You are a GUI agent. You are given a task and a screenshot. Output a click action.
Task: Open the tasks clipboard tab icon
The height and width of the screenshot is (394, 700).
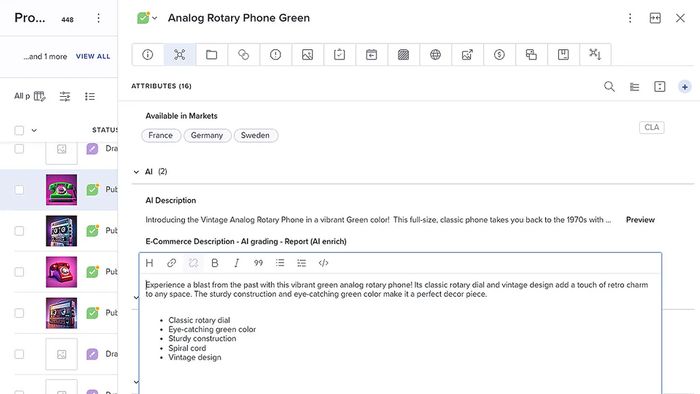pos(339,54)
